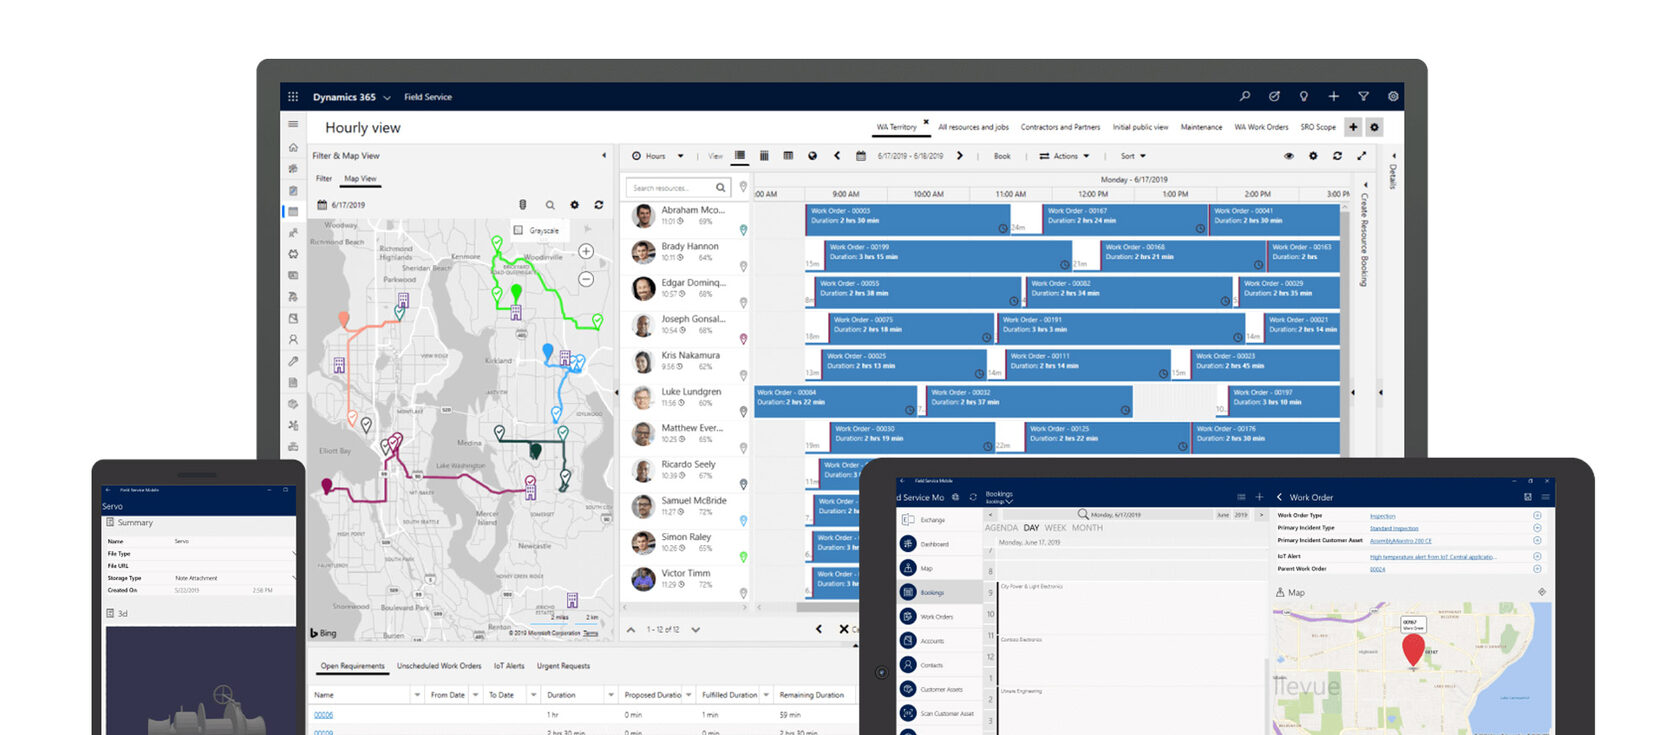
Task: Open the Hours view dropdown
Action: point(658,156)
